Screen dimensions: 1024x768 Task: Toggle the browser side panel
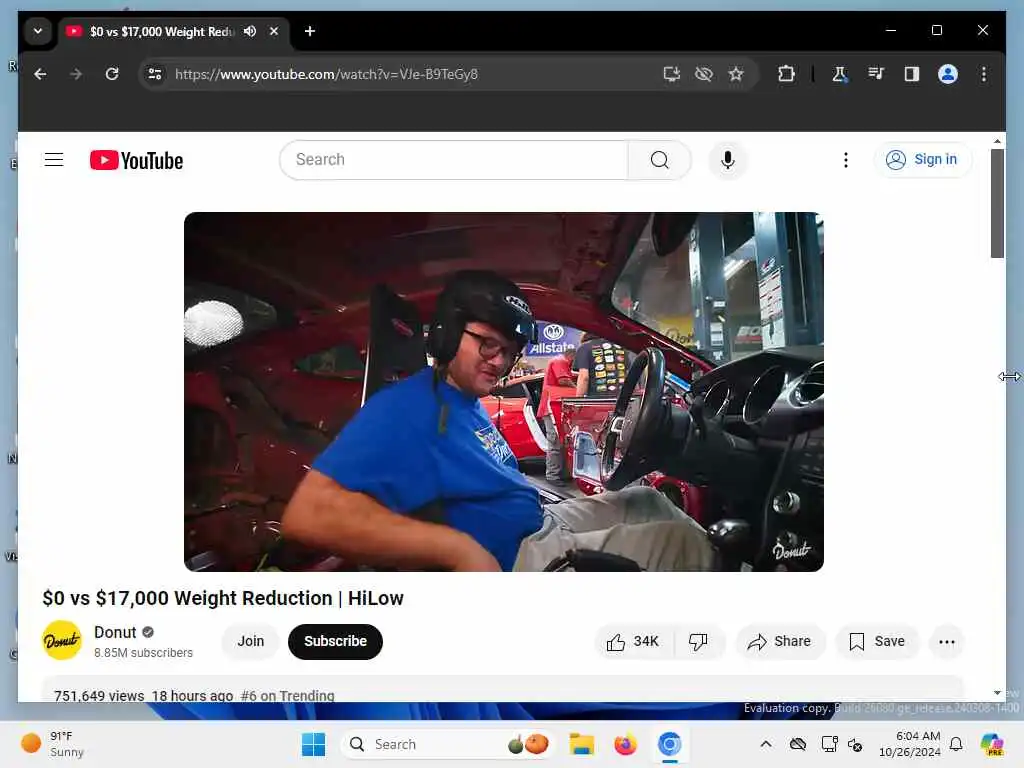point(912,74)
